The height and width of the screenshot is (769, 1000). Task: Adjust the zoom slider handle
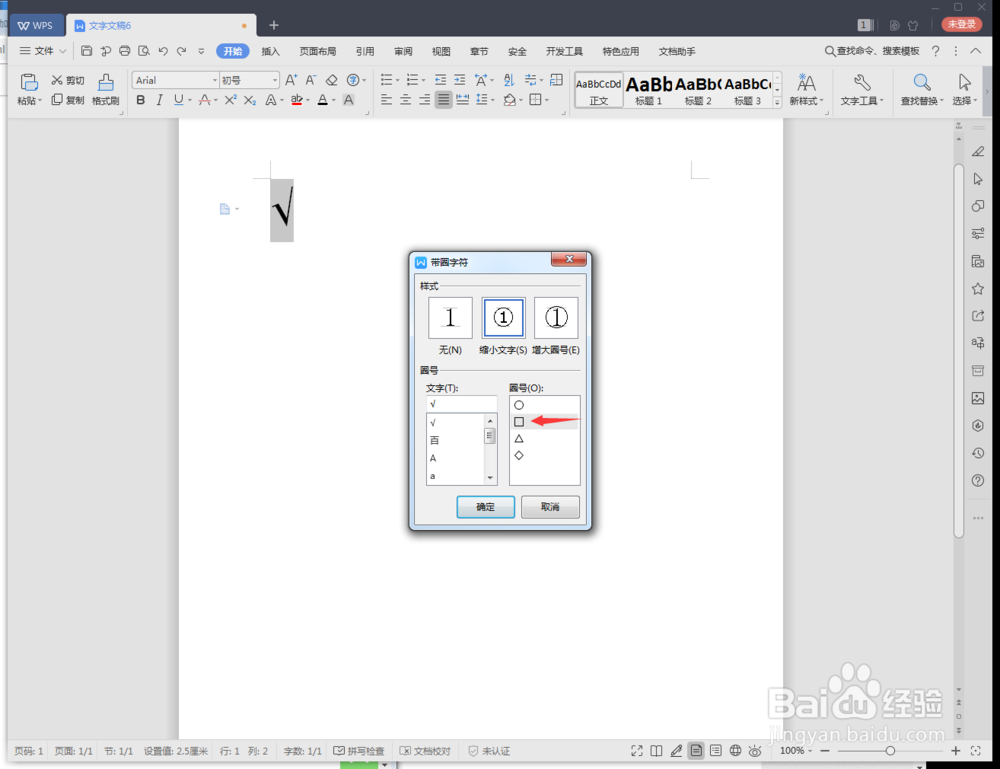890,751
